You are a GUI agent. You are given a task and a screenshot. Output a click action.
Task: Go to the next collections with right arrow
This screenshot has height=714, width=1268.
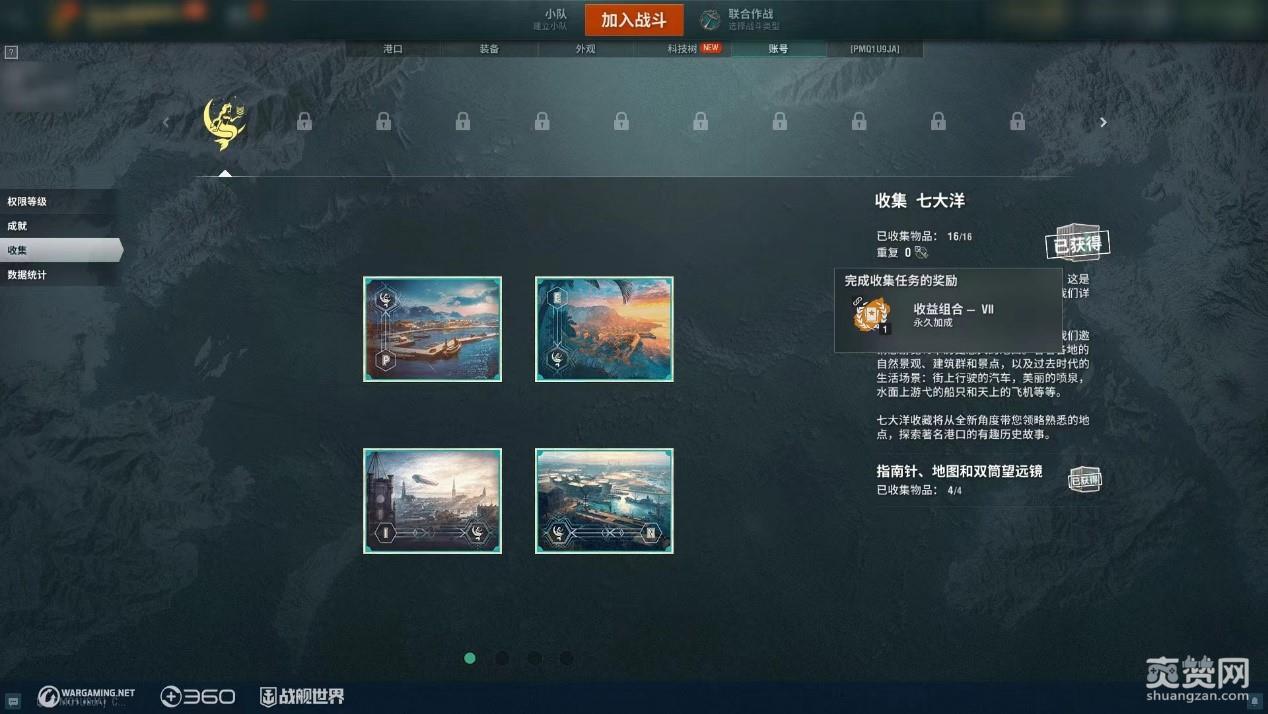click(1103, 122)
